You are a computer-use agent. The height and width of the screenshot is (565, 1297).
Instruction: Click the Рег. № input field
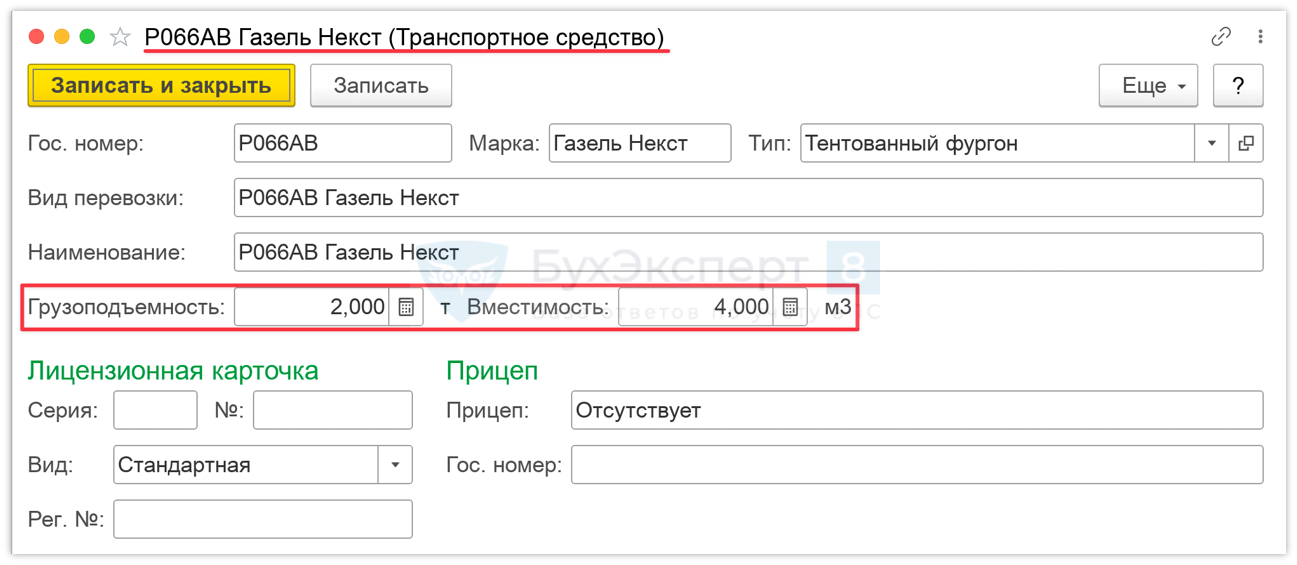click(x=262, y=519)
